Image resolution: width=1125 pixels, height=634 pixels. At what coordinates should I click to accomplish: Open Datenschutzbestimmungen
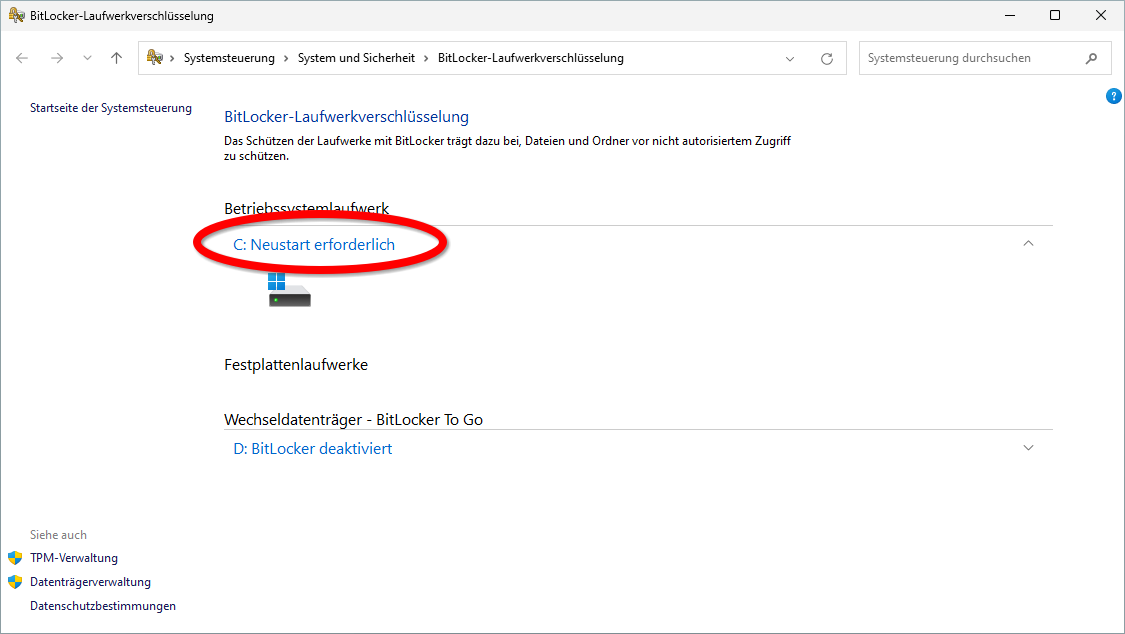102,605
